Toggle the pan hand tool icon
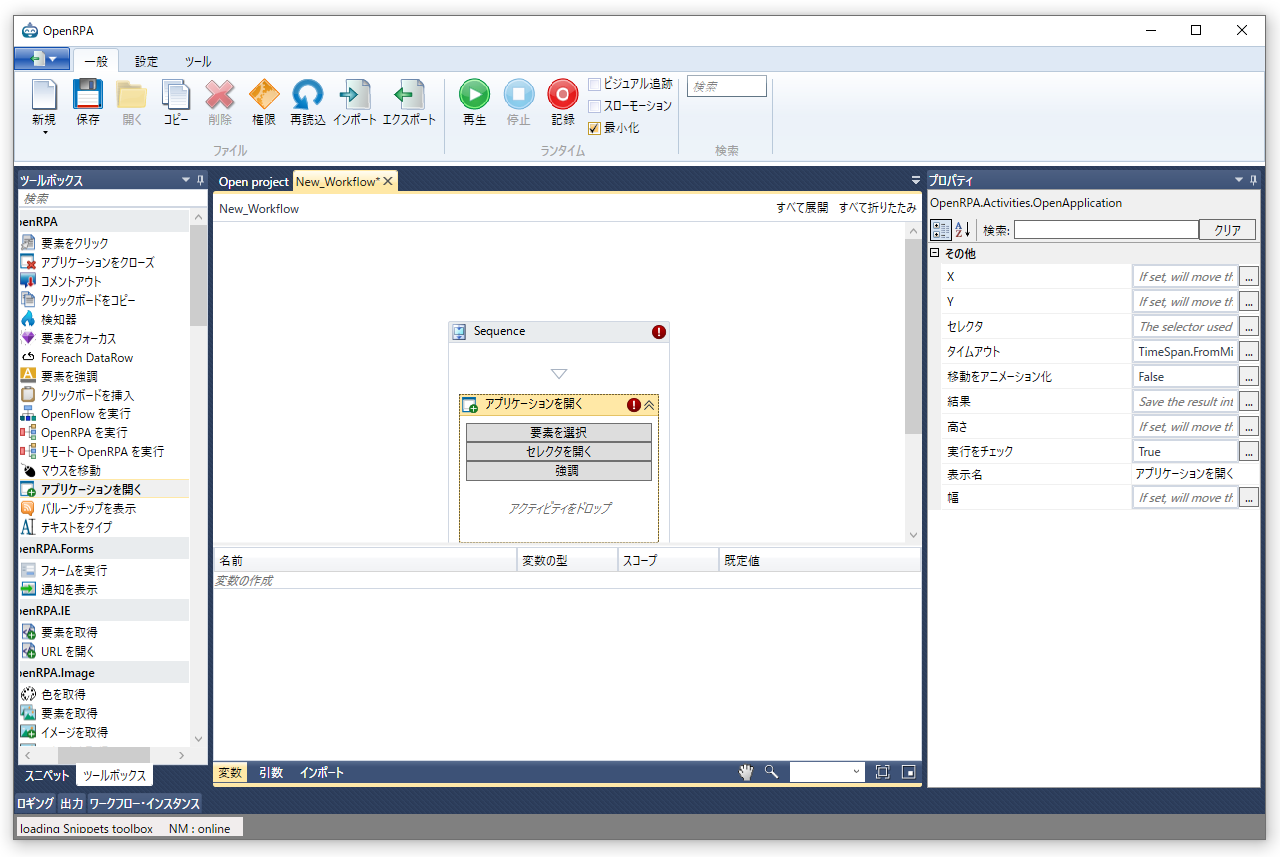The image size is (1280, 857). [x=745, y=771]
